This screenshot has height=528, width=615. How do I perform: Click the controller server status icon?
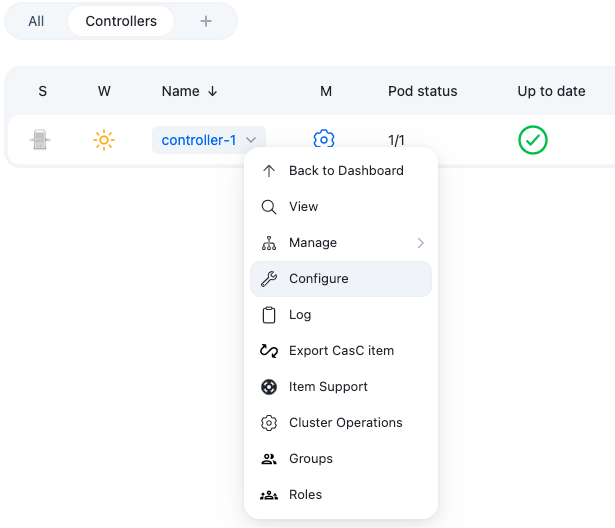(x=40, y=140)
